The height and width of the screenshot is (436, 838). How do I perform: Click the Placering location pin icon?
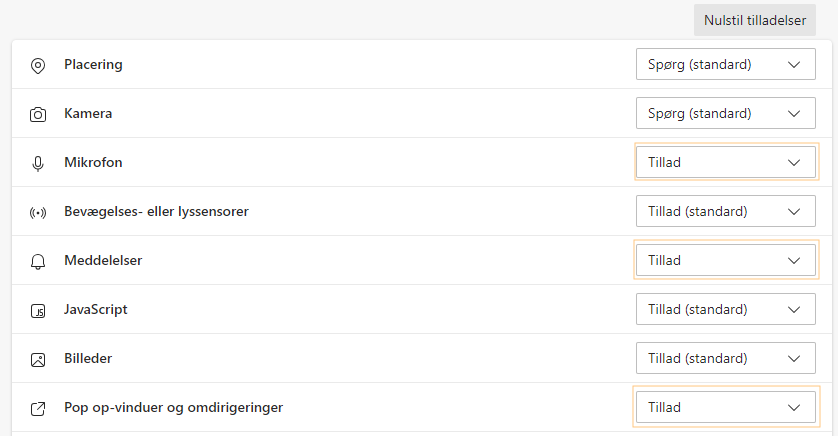click(x=38, y=66)
